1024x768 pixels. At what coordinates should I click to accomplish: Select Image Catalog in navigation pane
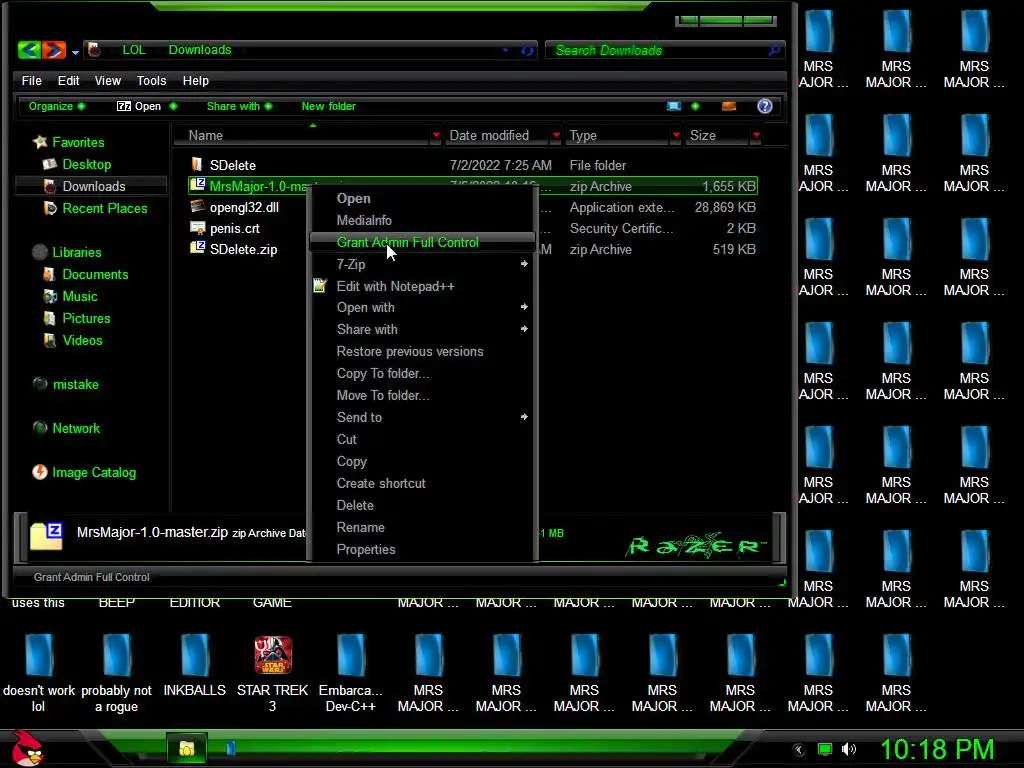94,472
